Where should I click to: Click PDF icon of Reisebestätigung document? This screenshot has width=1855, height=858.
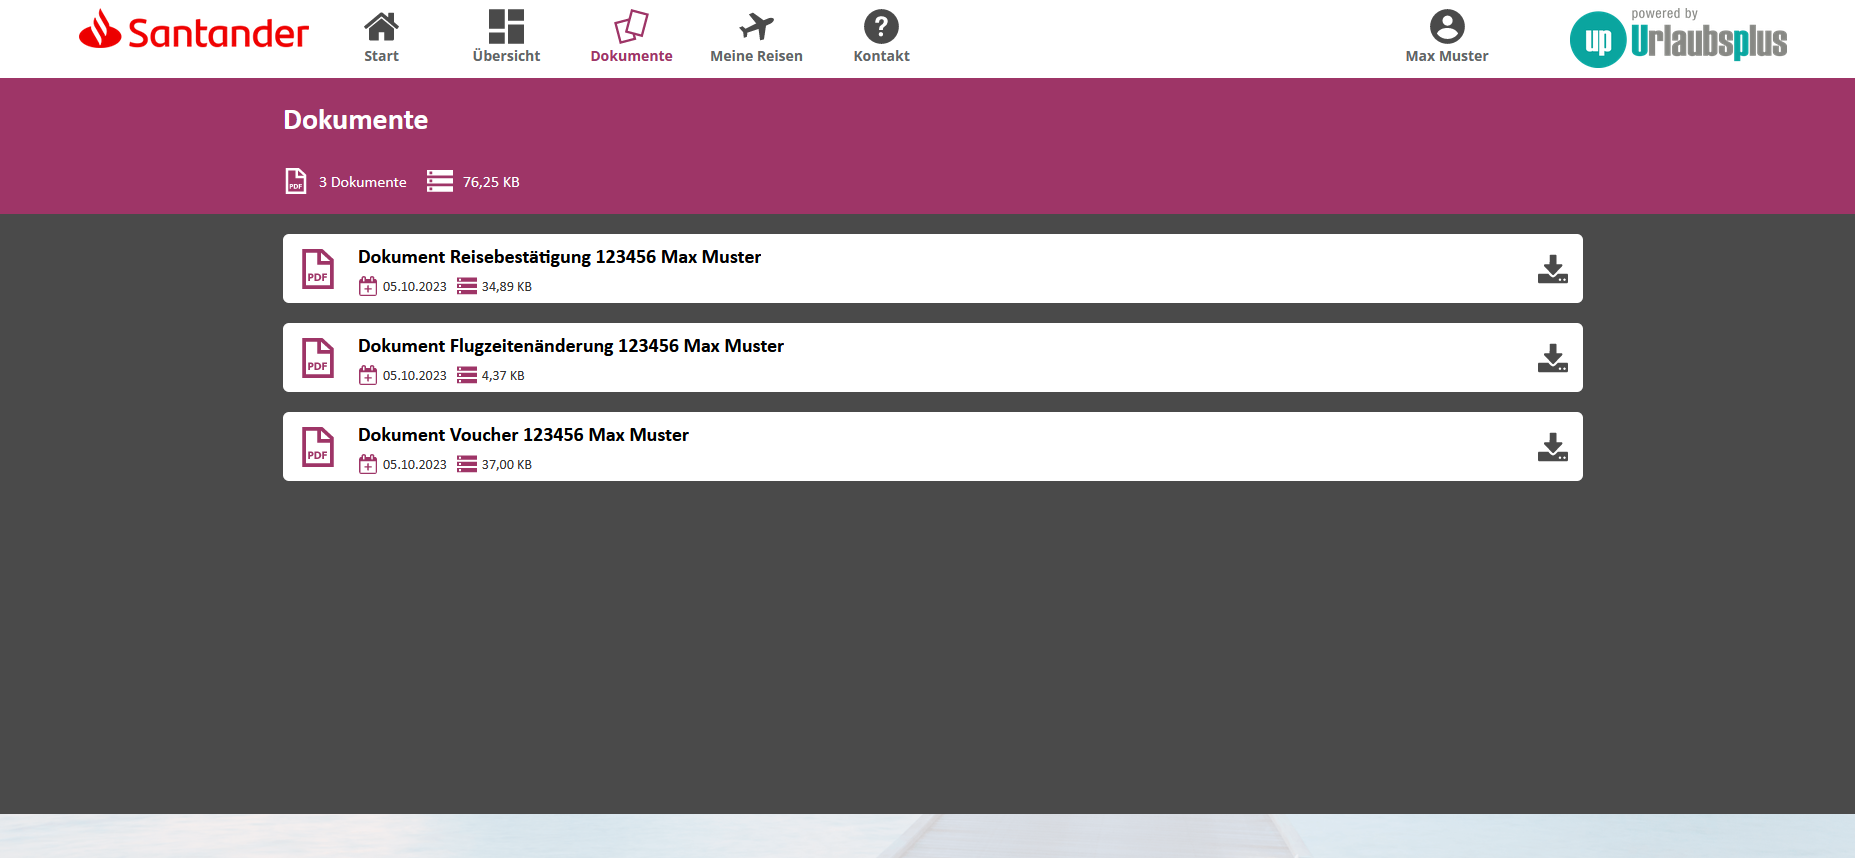[318, 269]
